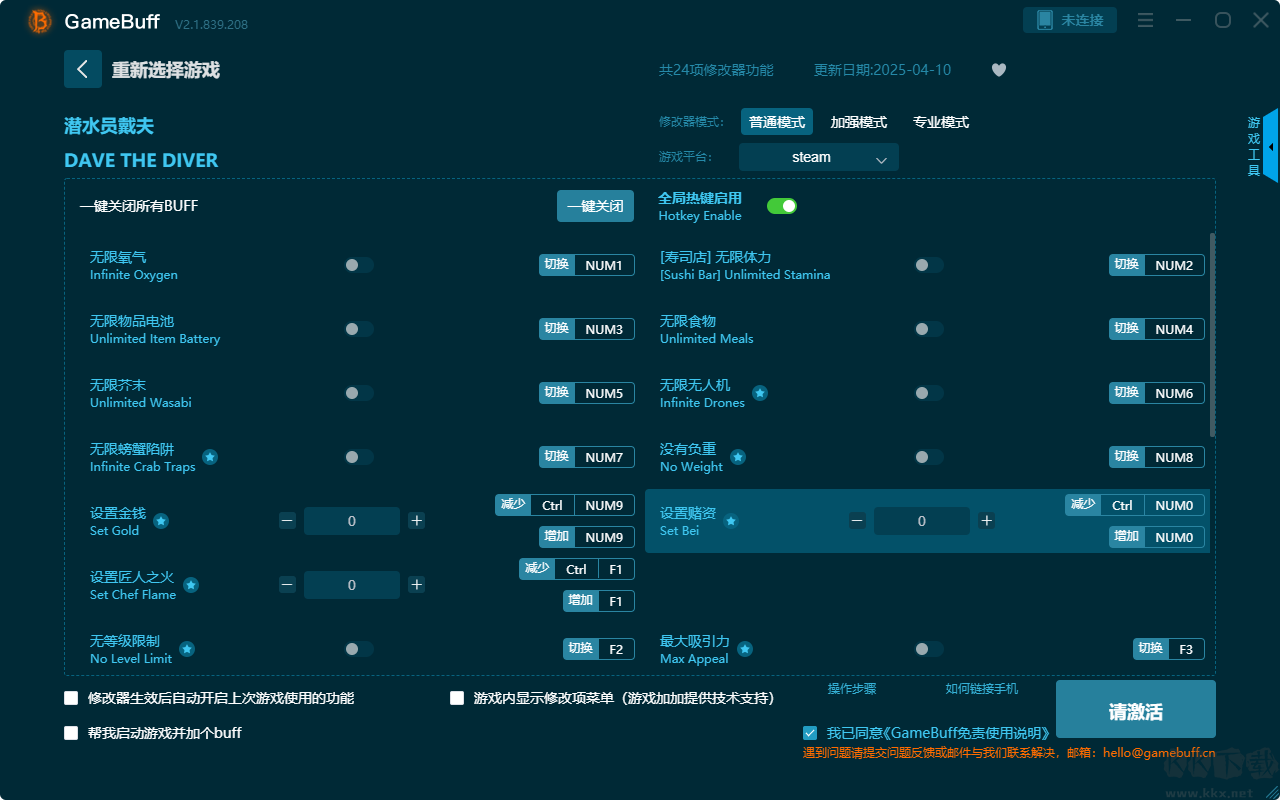Click the 未连接 connection button
The width and height of the screenshot is (1280, 800).
coord(1070,20)
